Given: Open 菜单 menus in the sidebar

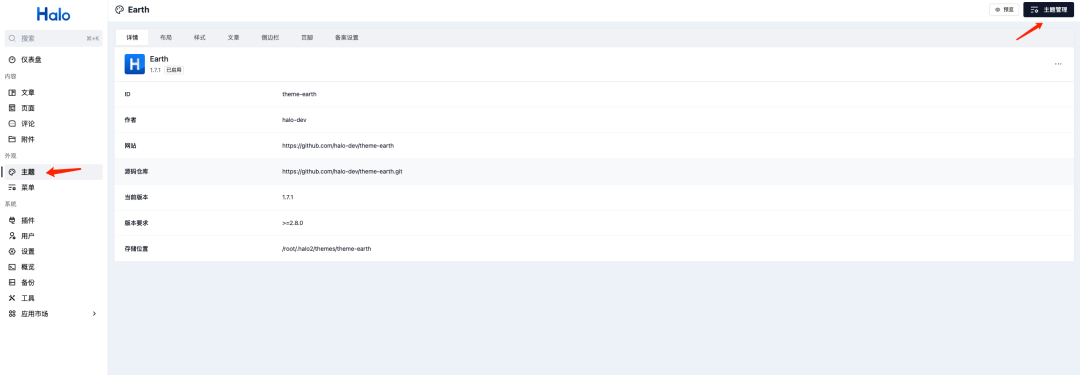Looking at the screenshot, I should (28, 188).
